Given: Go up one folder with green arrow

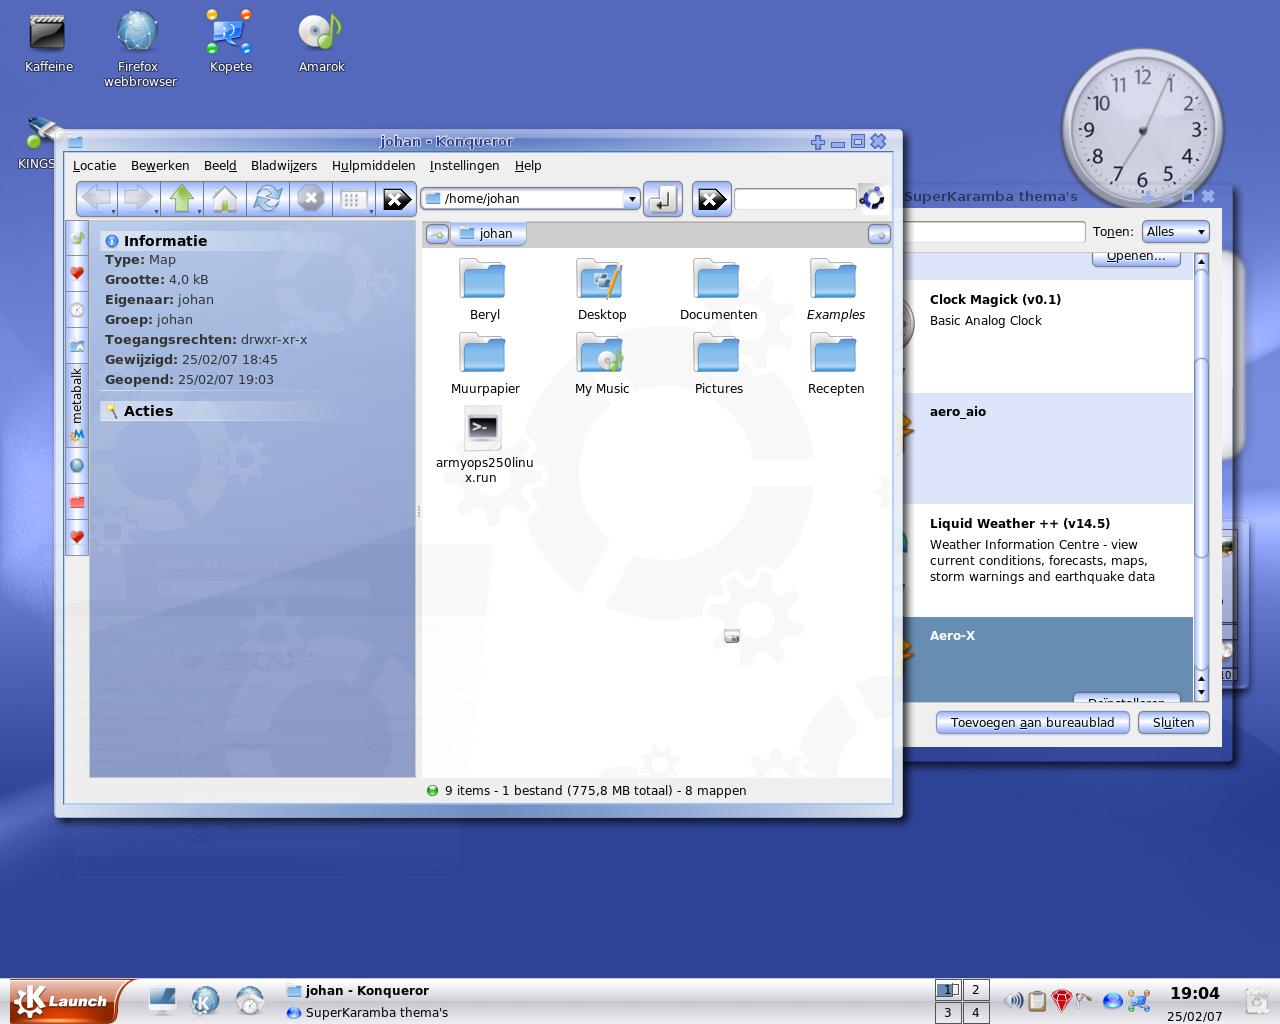Looking at the screenshot, I should tap(181, 198).
